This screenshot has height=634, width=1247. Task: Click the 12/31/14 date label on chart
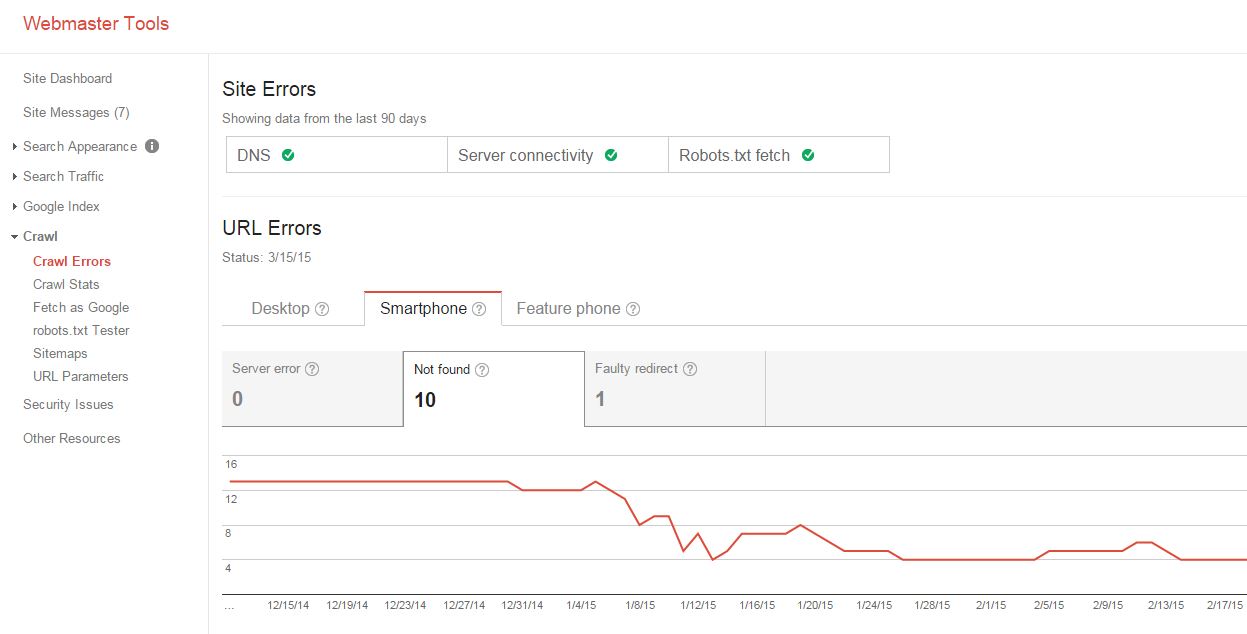(x=522, y=605)
